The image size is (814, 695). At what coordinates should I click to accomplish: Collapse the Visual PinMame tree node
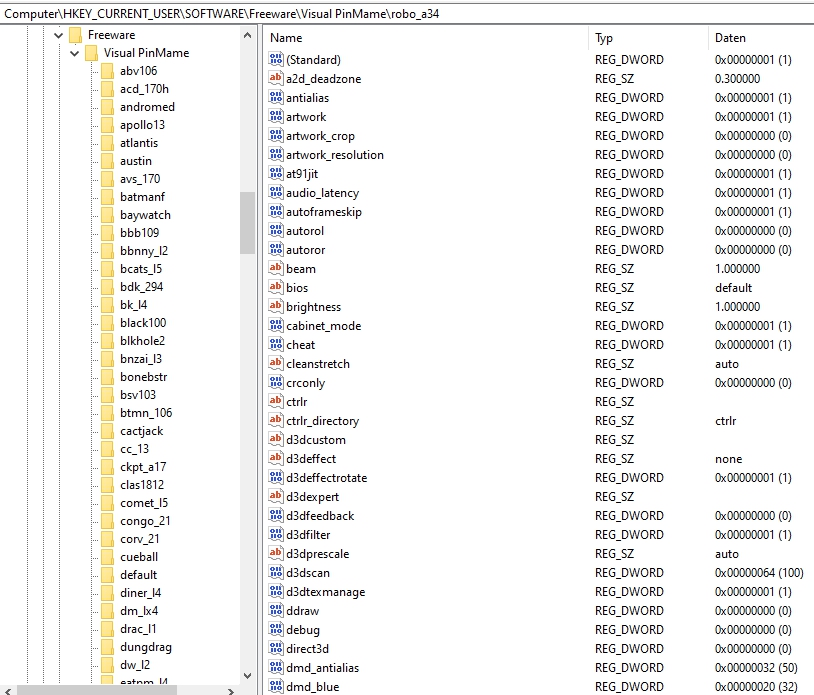[74, 53]
